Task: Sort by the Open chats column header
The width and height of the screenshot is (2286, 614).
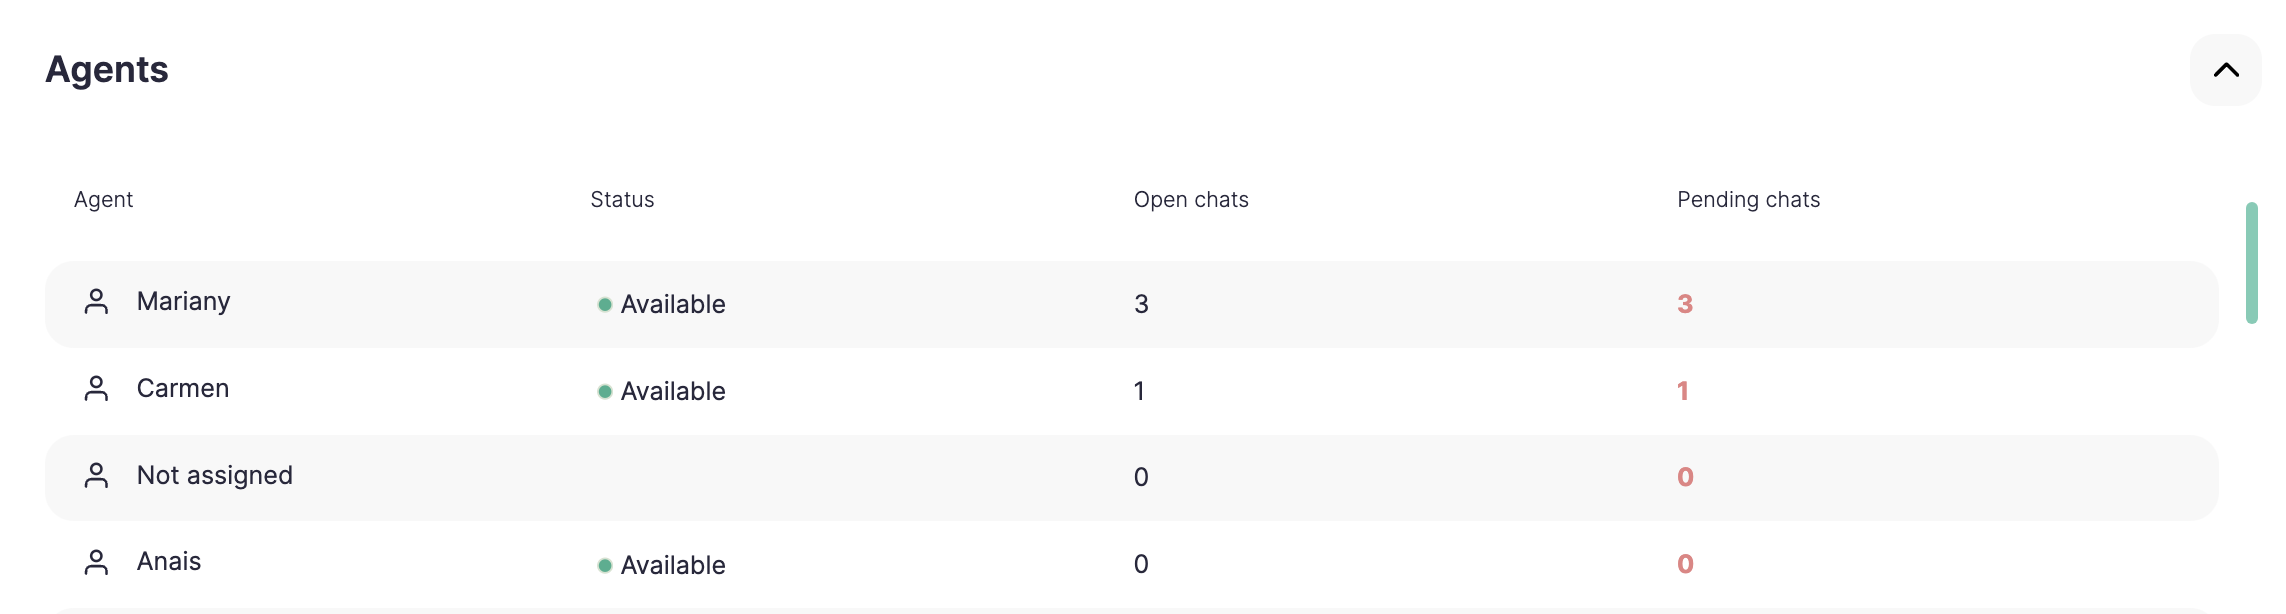Action: click(x=1190, y=200)
